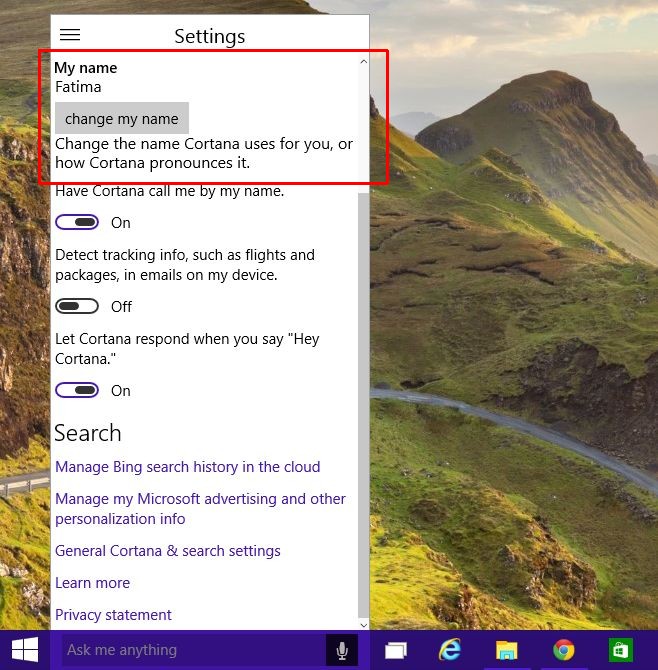Click the change my name button
Screen dimensions: 658x670
point(122,118)
